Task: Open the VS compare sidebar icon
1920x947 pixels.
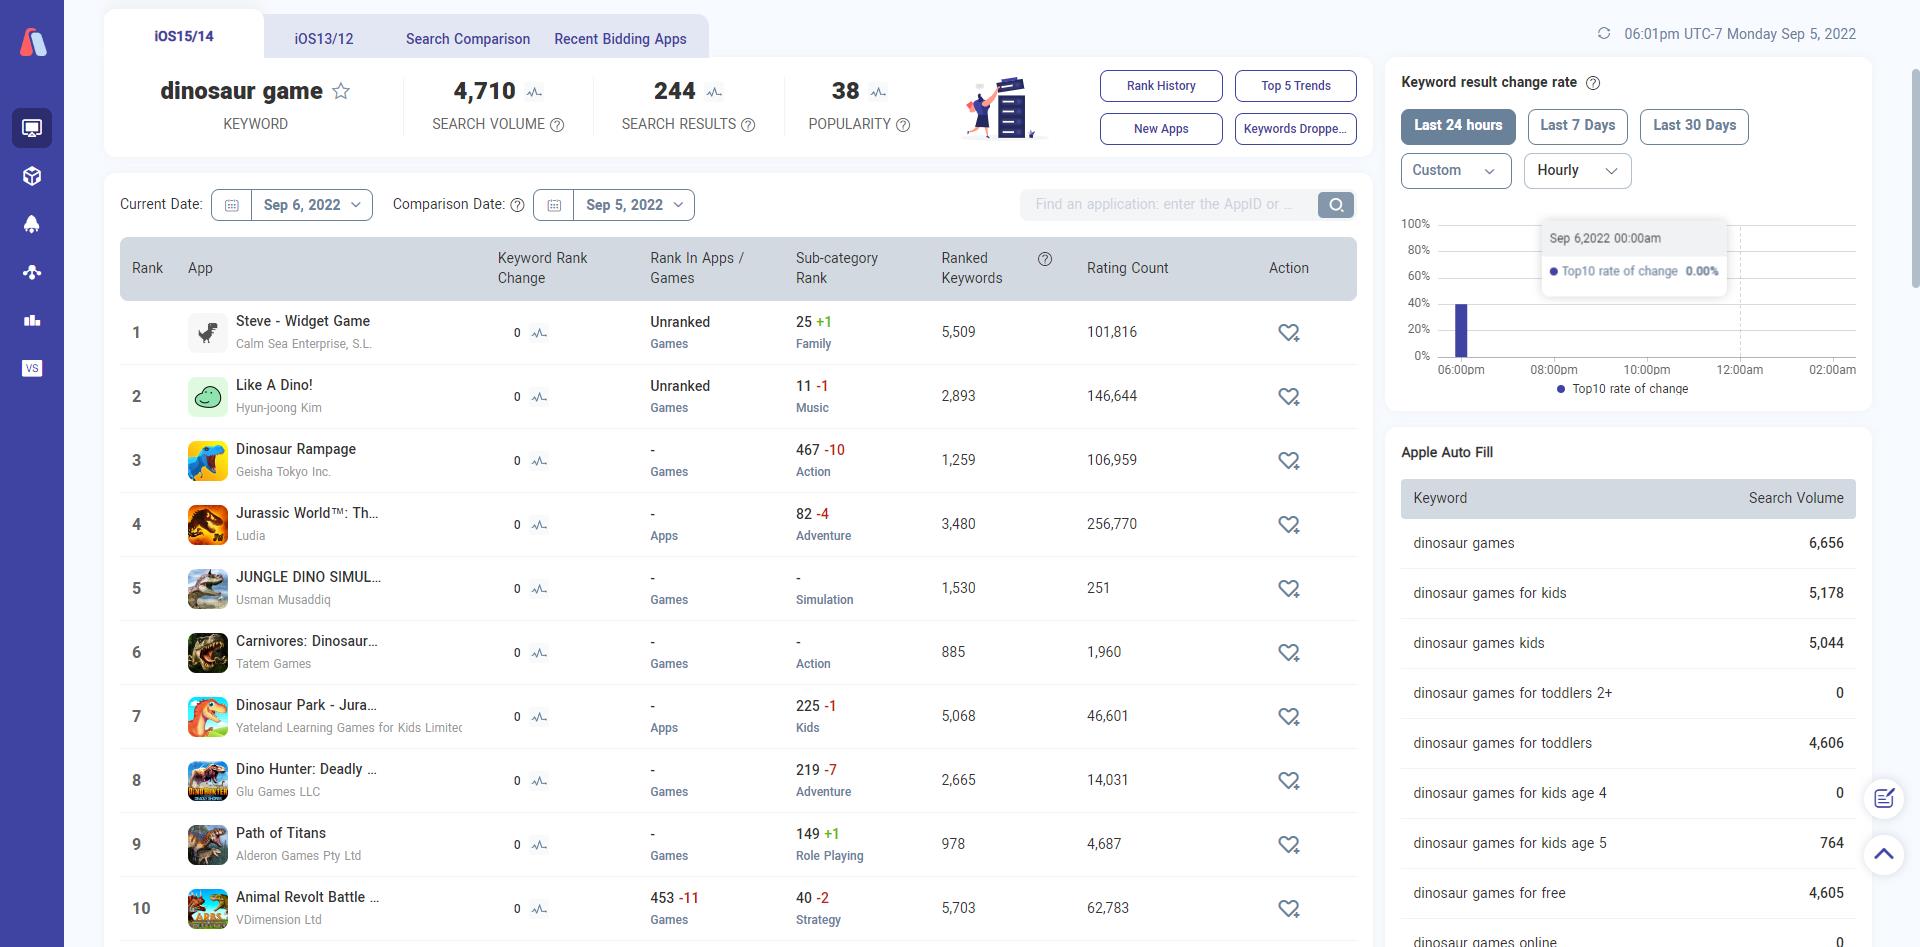Action: 32,368
